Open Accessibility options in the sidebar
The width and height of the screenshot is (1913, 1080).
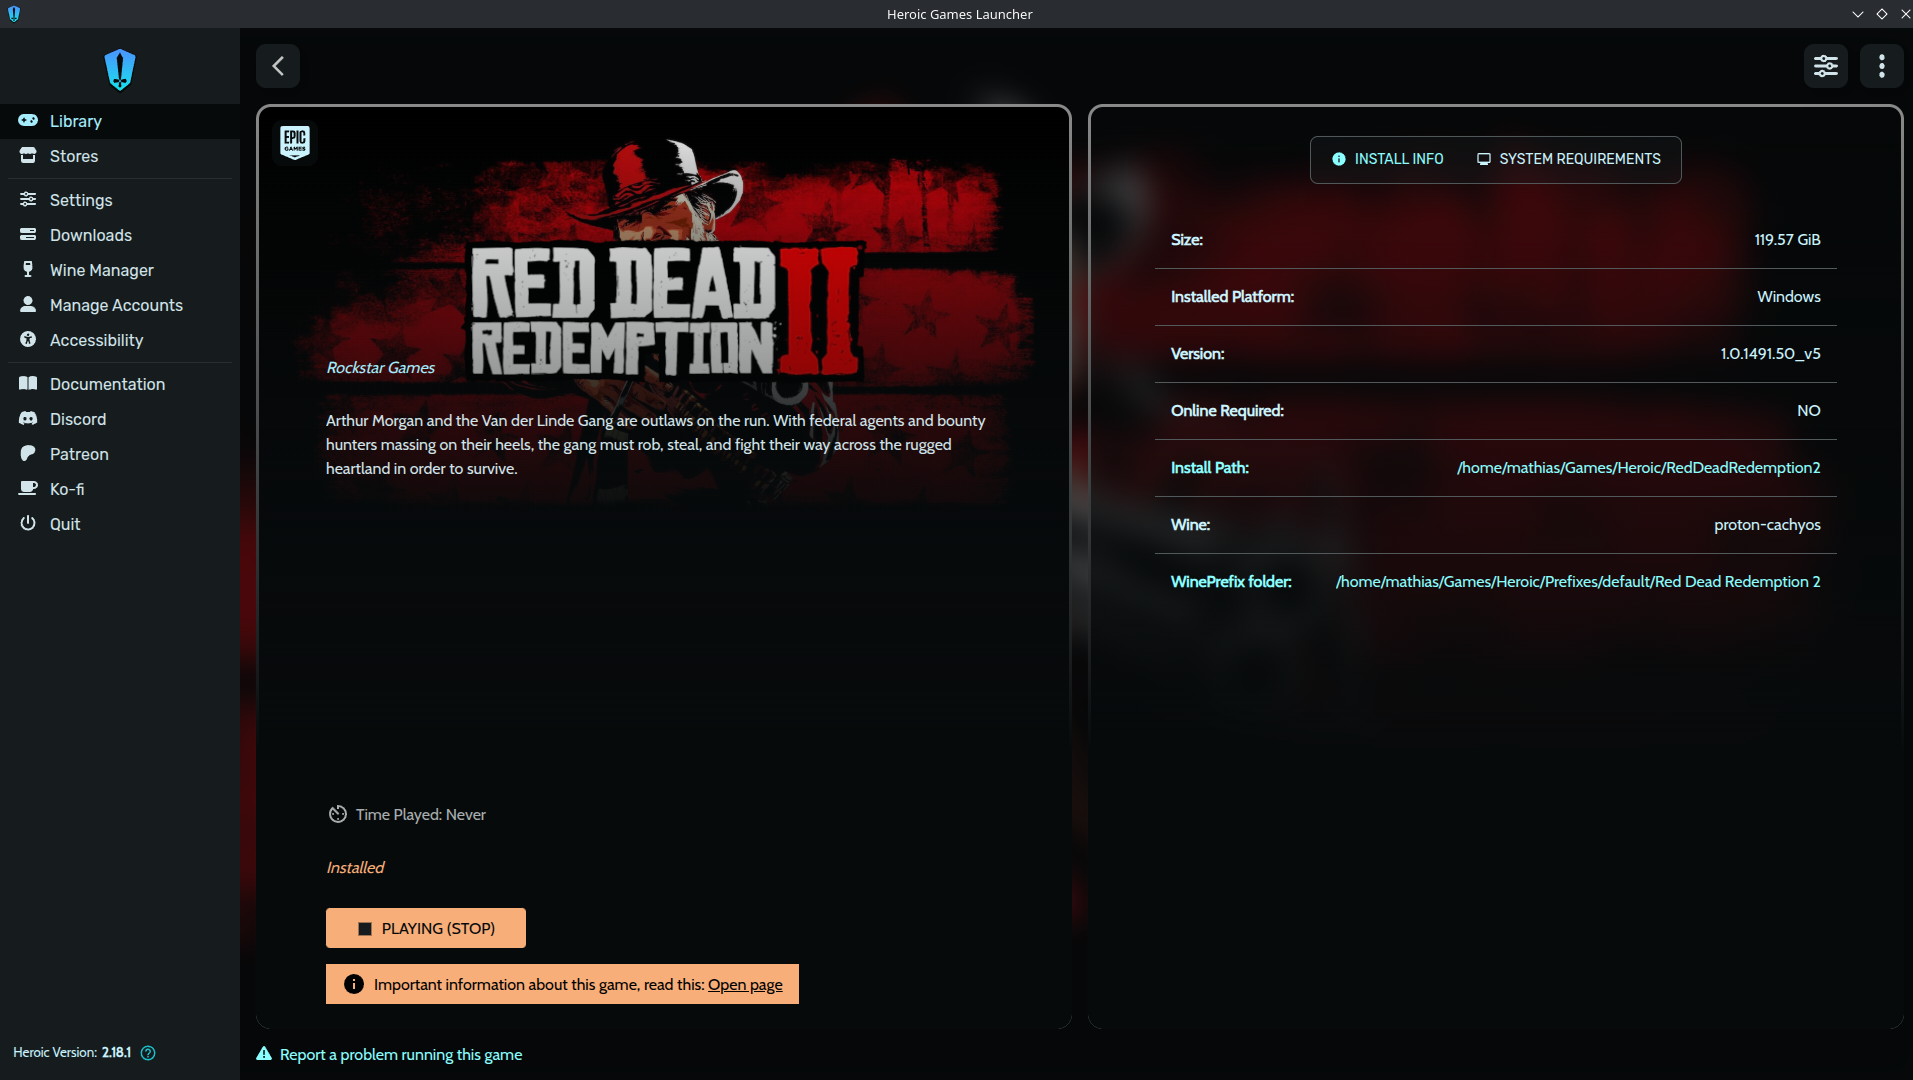point(120,340)
